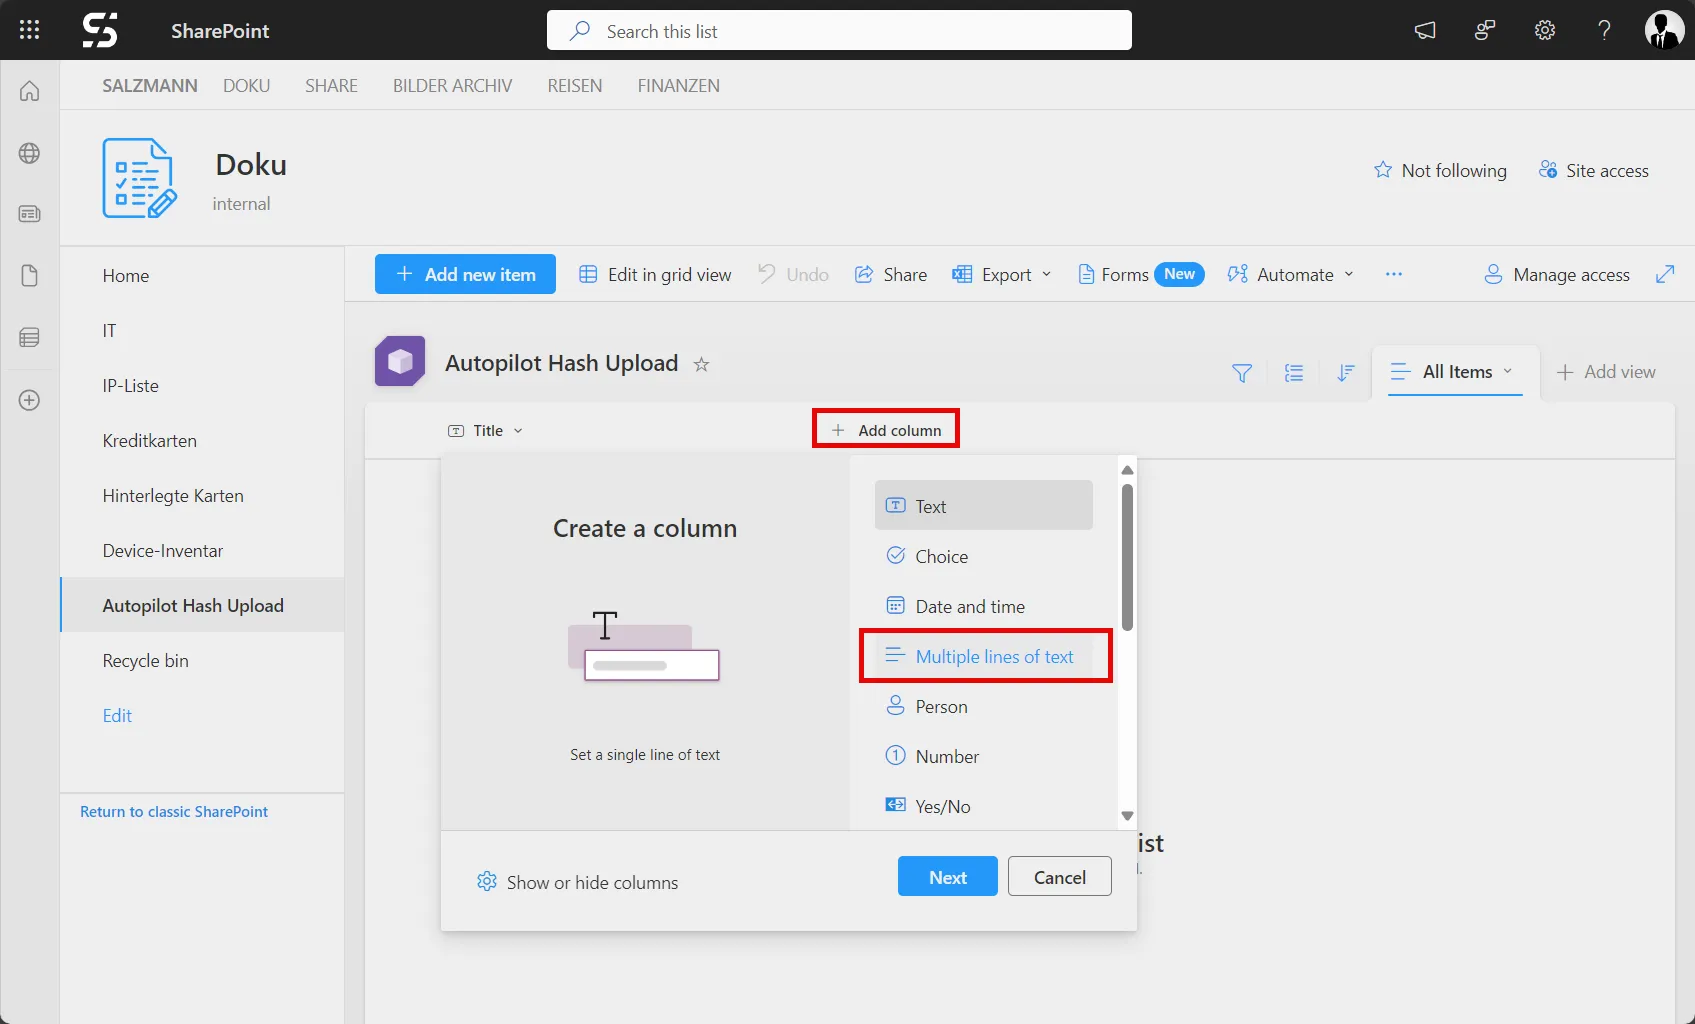Open FINANZEN hub navigation link
Viewport: 1695px width, 1024px height.
pos(679,86)
